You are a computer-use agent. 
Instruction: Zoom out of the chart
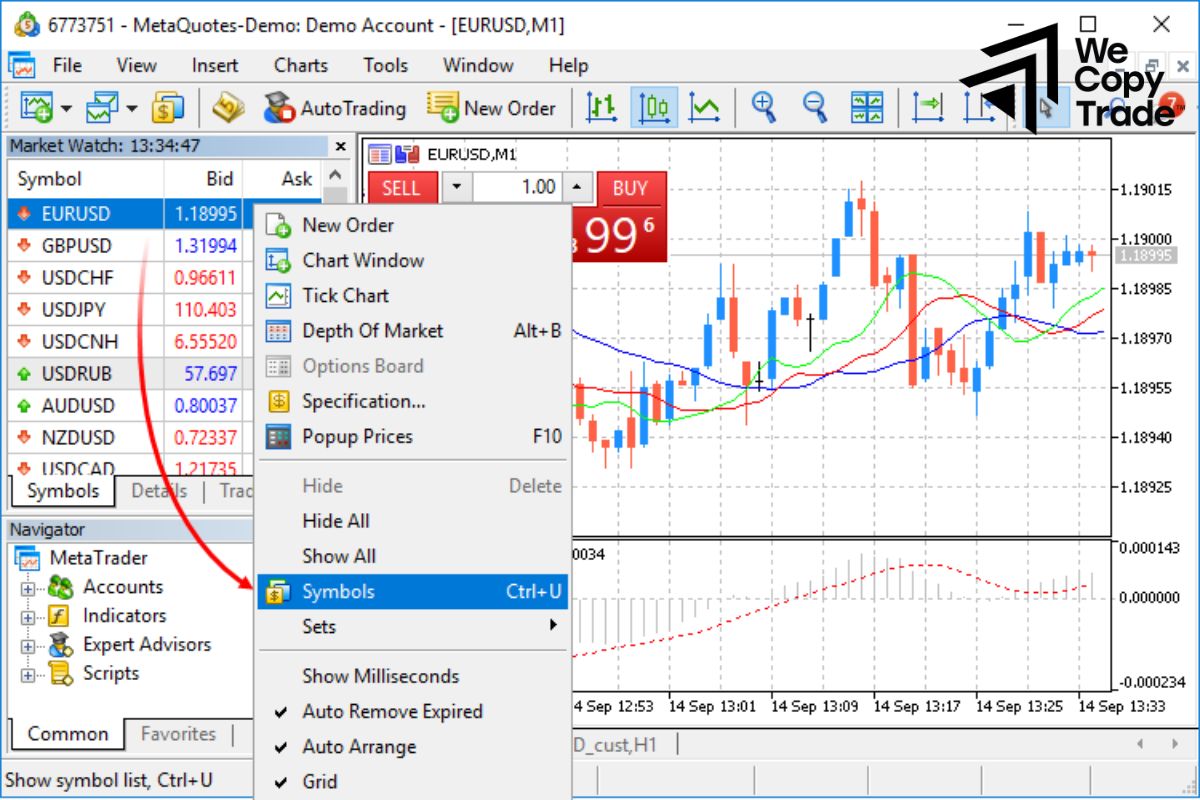pyautogui.click(x=816, y=108)
